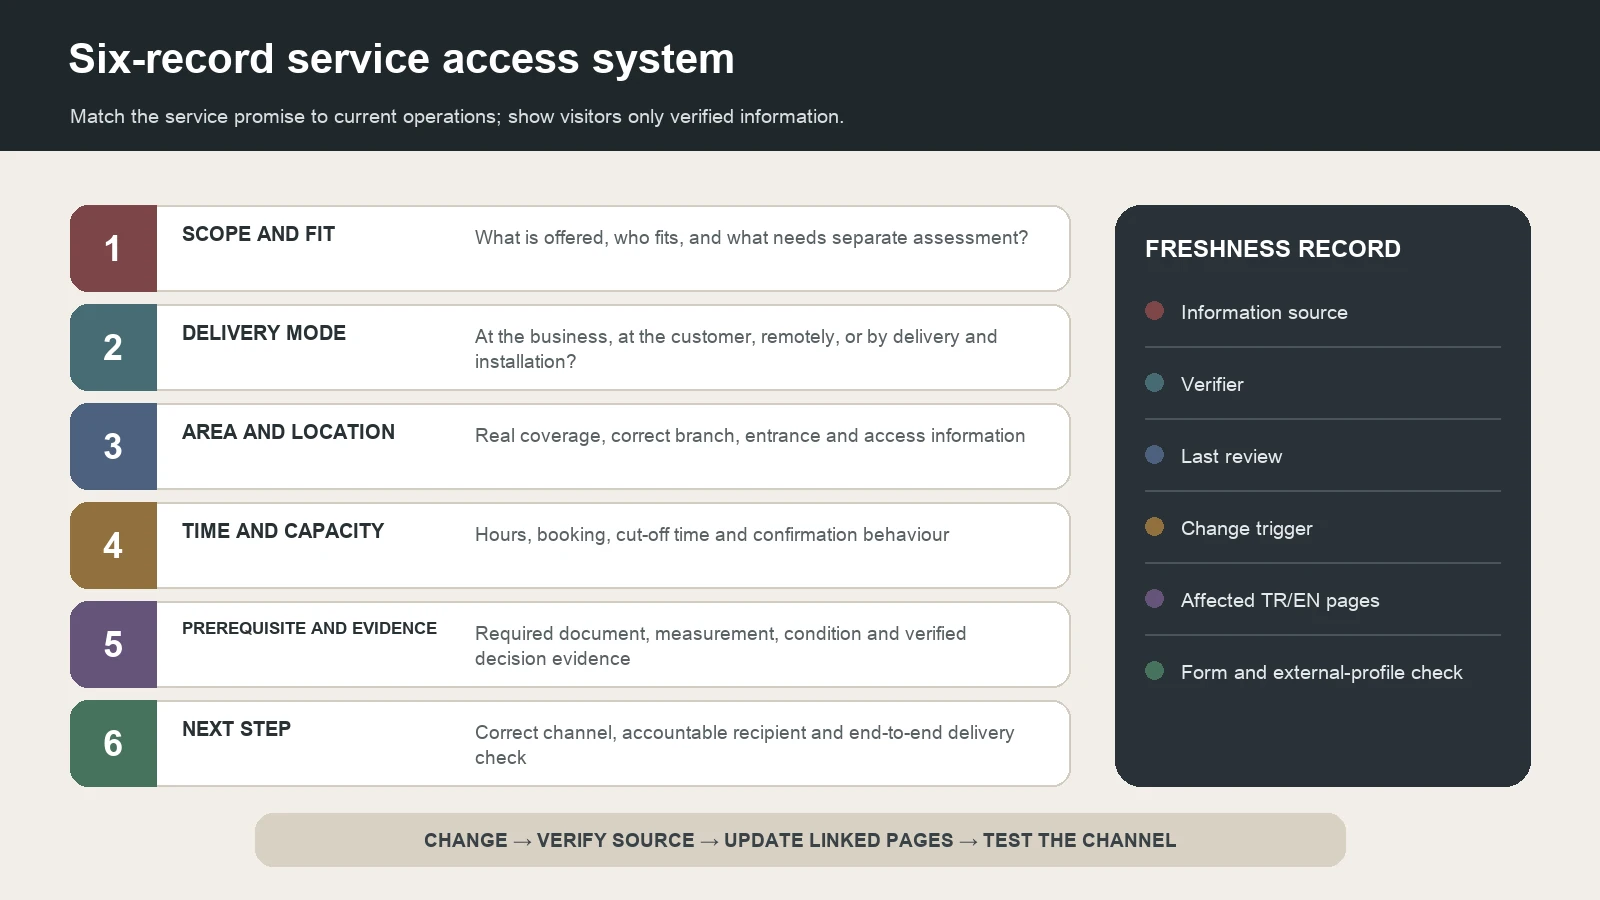Click 'Required document, measurement' description
This screenshot has width=1600, height=900.
tap(720, 646)
